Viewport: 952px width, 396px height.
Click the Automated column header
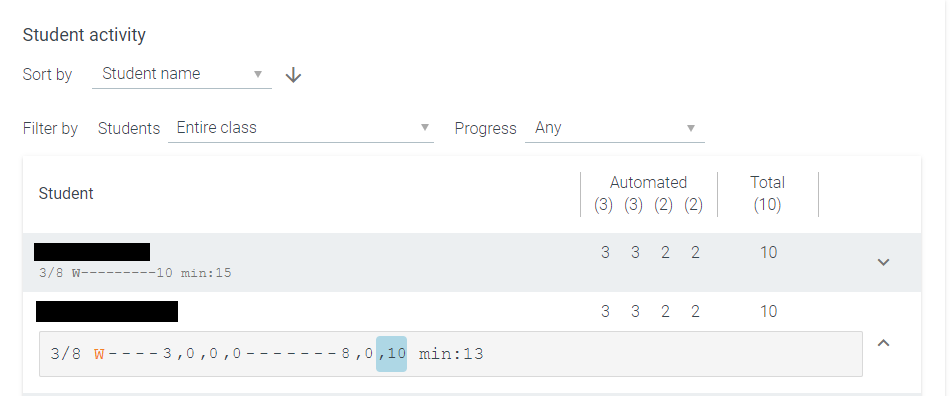tap(648, 182)
